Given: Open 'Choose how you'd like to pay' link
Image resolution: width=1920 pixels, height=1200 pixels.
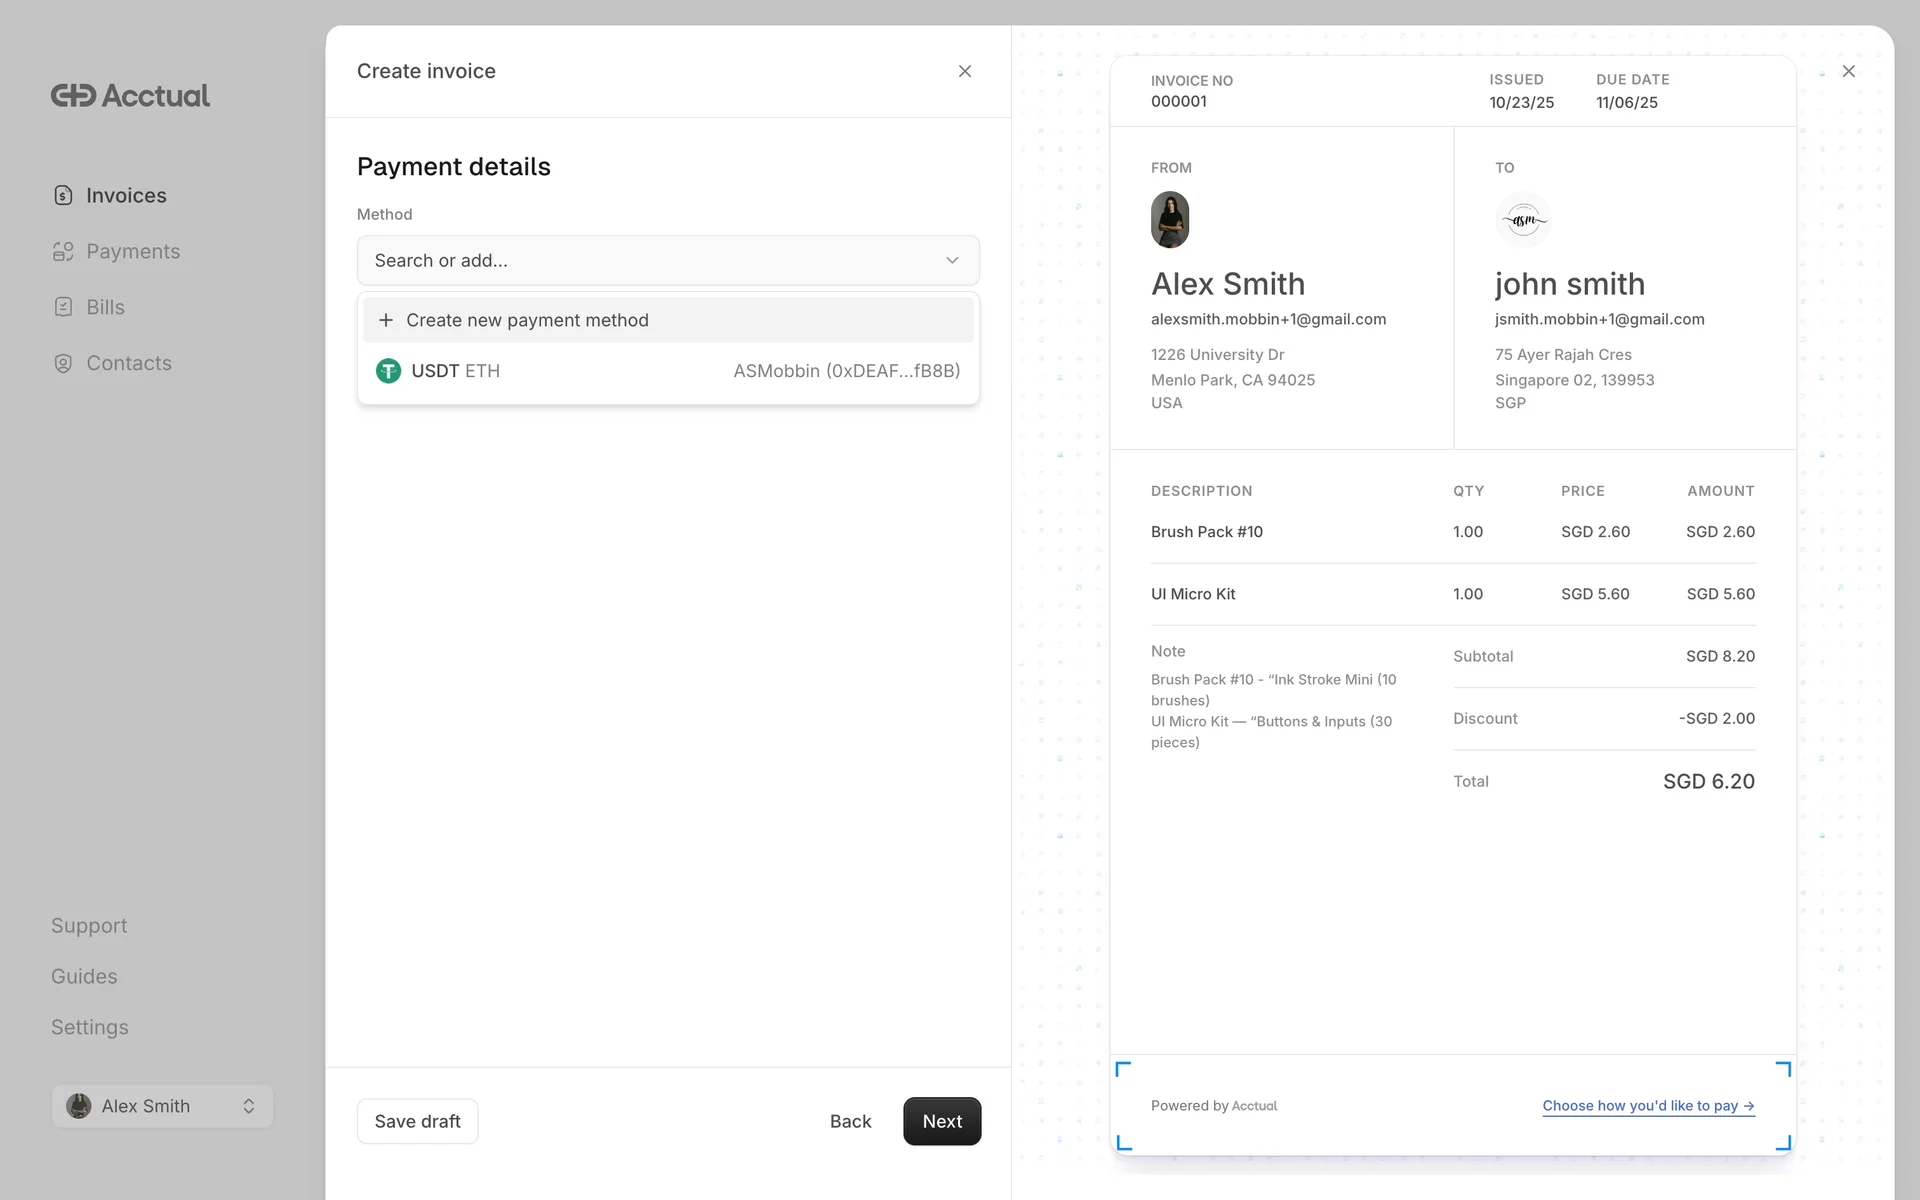Looking at the screenshot, I should [x=1647, y=1105].
